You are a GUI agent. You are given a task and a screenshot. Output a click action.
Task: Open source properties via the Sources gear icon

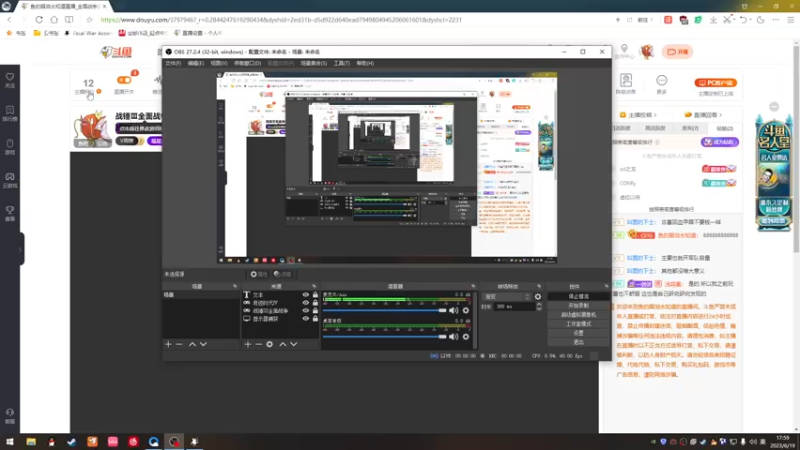coord(270,344)
